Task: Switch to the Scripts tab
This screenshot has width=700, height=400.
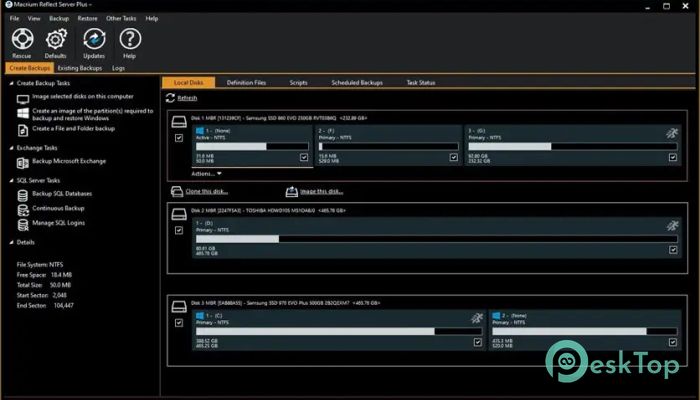Action: point(298,83)
